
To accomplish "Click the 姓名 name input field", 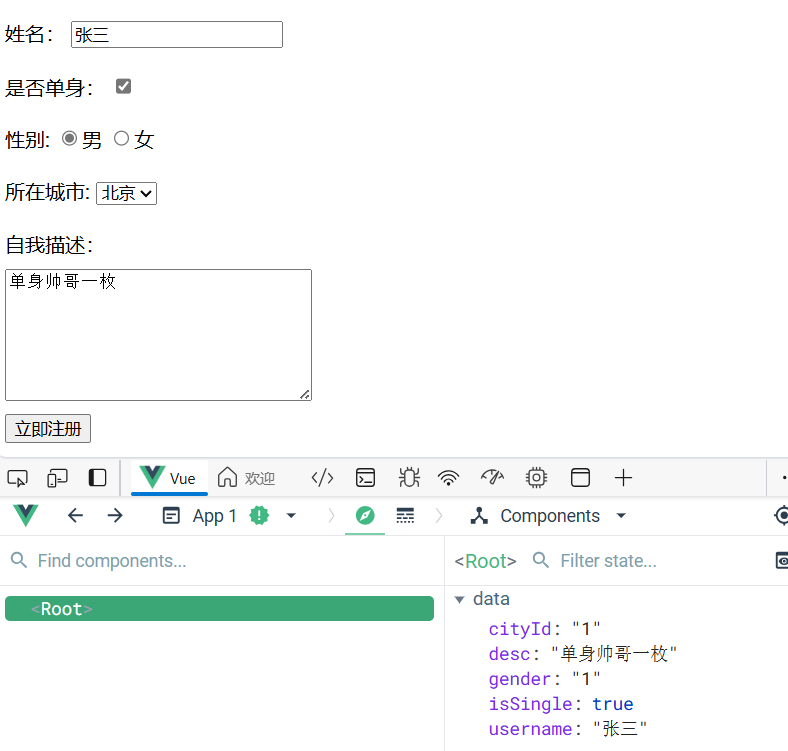I will click(177, 35).
